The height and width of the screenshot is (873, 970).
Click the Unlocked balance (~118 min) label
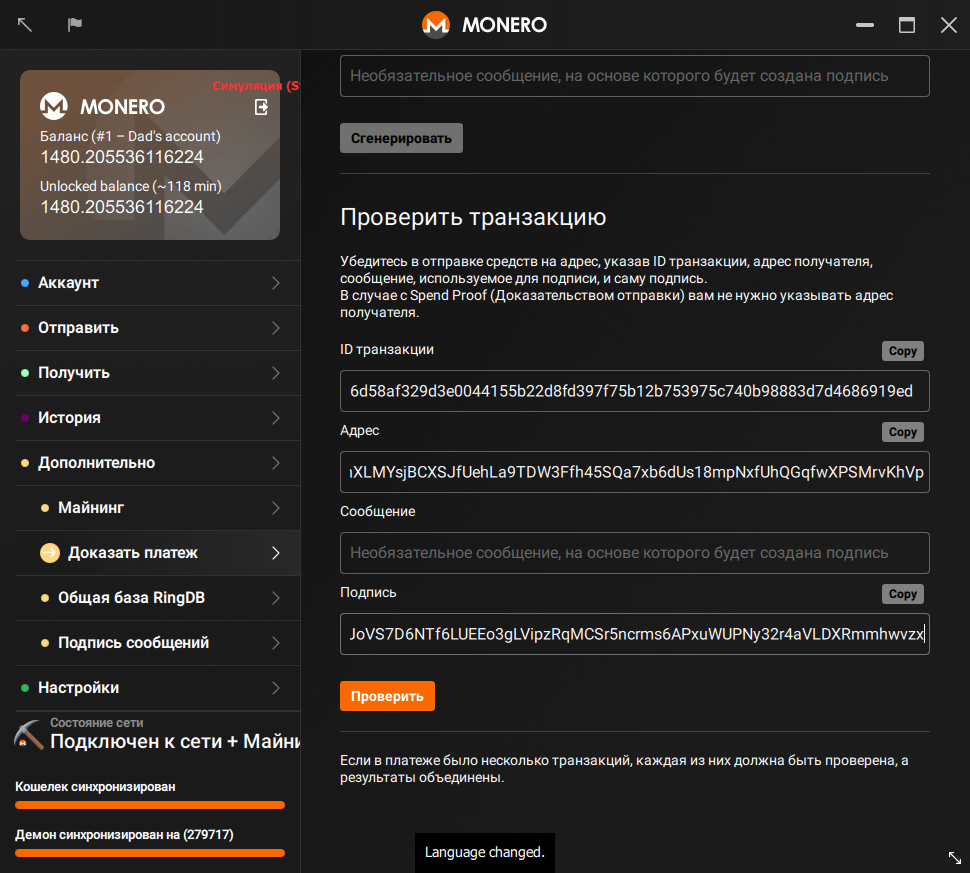tap(131, 186)
